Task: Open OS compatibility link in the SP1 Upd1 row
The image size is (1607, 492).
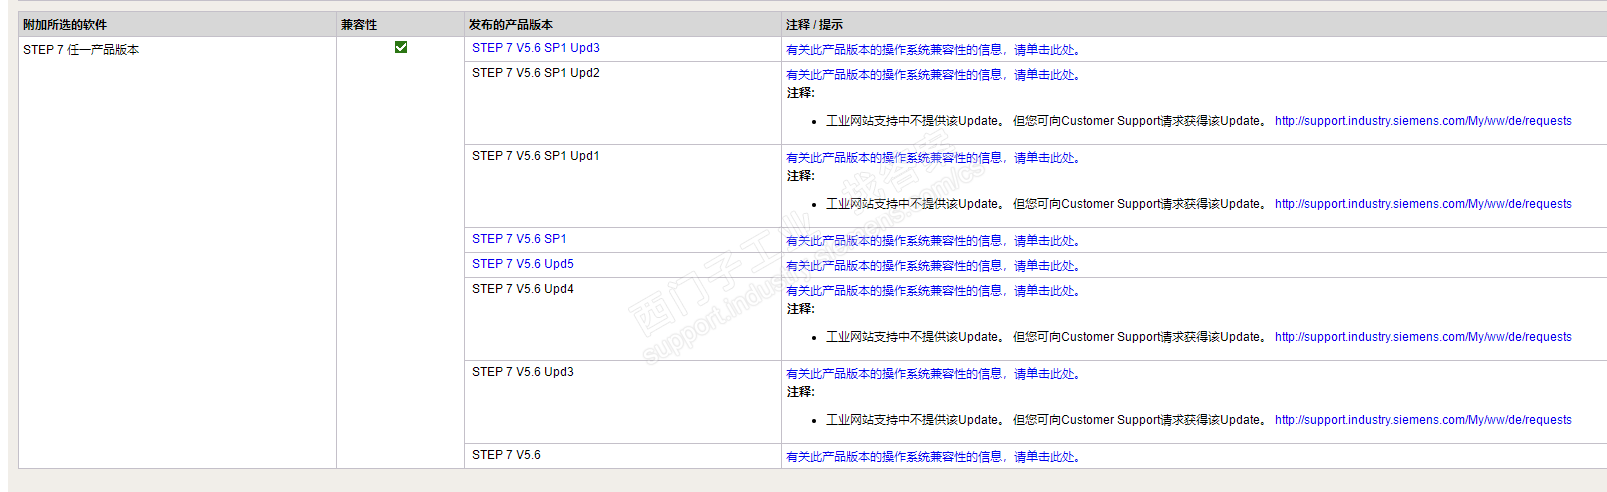Action: pyautogui.click(x=932, y=158)
